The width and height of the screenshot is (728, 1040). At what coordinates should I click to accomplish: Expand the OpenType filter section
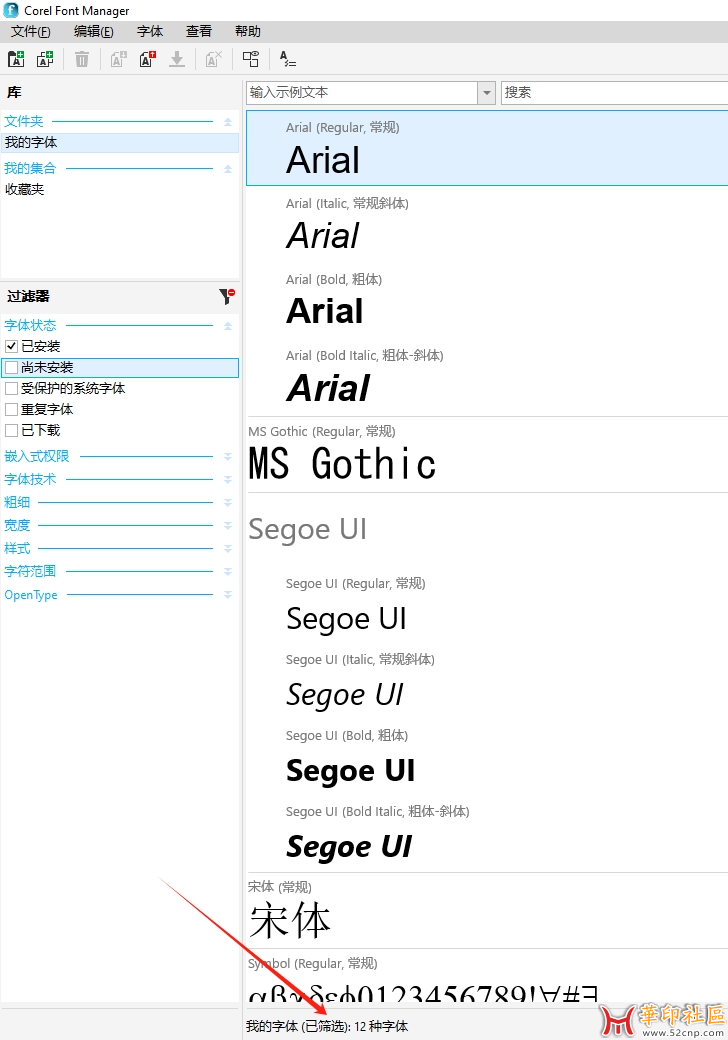227,595
